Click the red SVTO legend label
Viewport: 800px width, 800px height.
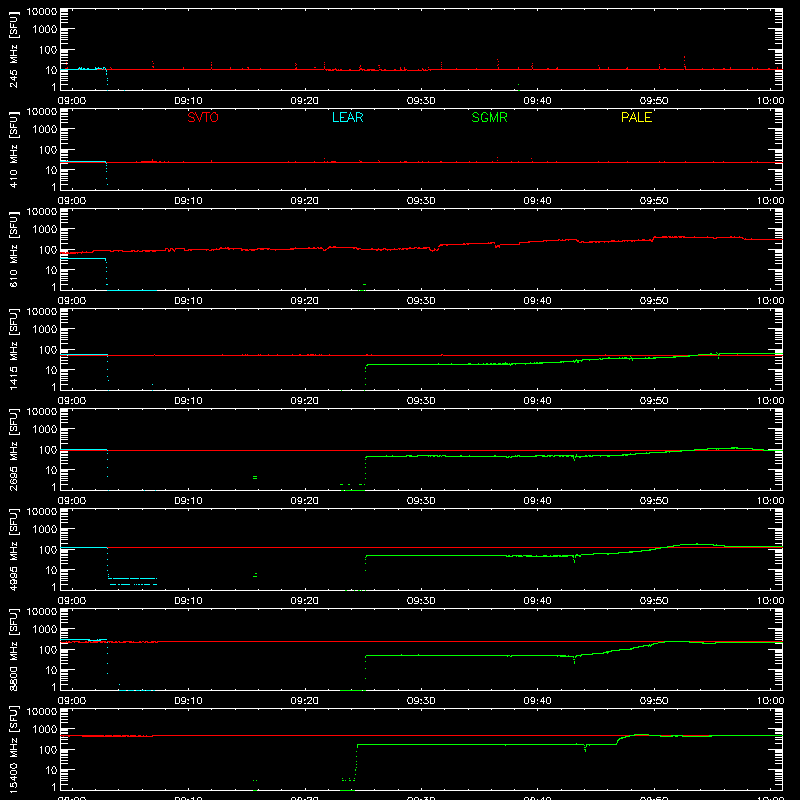[203, 117]
